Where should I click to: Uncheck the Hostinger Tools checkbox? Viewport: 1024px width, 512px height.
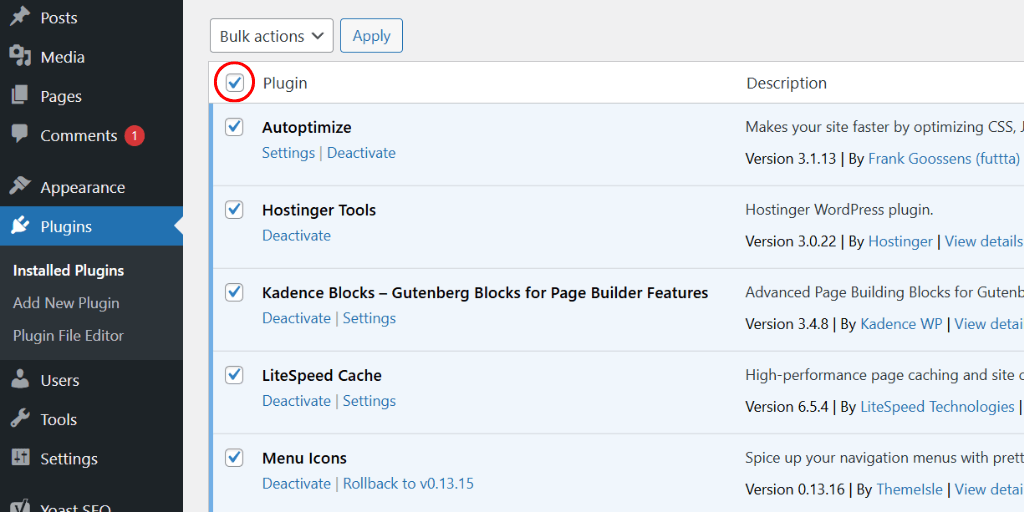(234, 210)
